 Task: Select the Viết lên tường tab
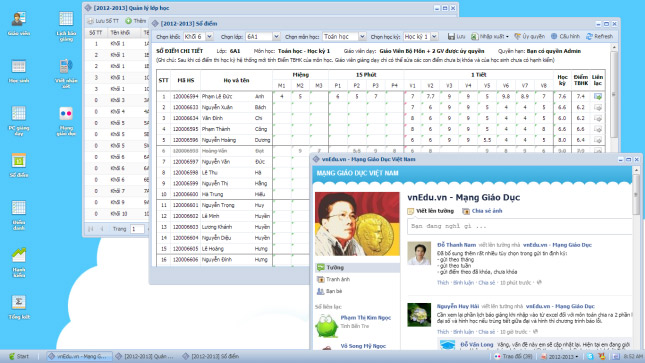[431, 211]
